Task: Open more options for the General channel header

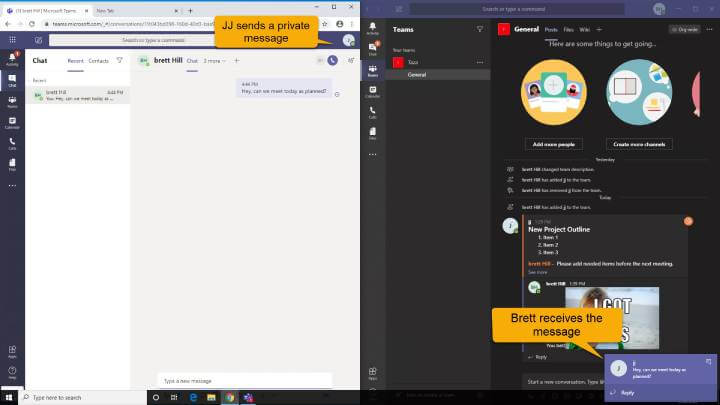Action: (x=709, y=29)
